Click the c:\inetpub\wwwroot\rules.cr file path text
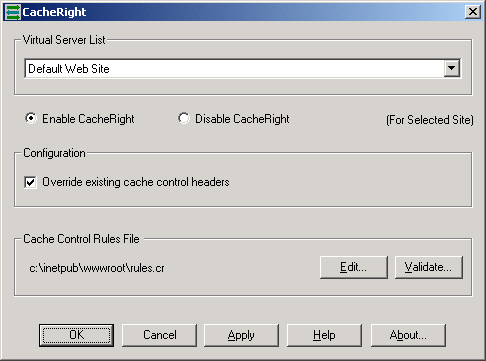486x361 pixels. pos(97,268)
